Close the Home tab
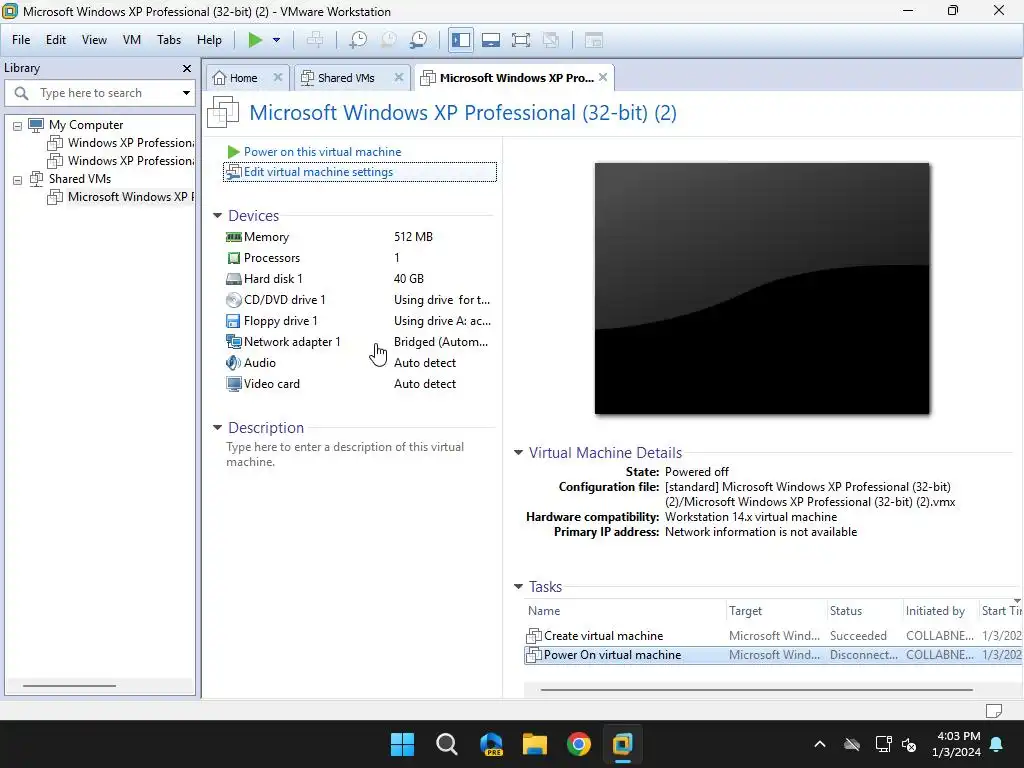Viewport: 1024px width, 768px height. click(278, 77)
